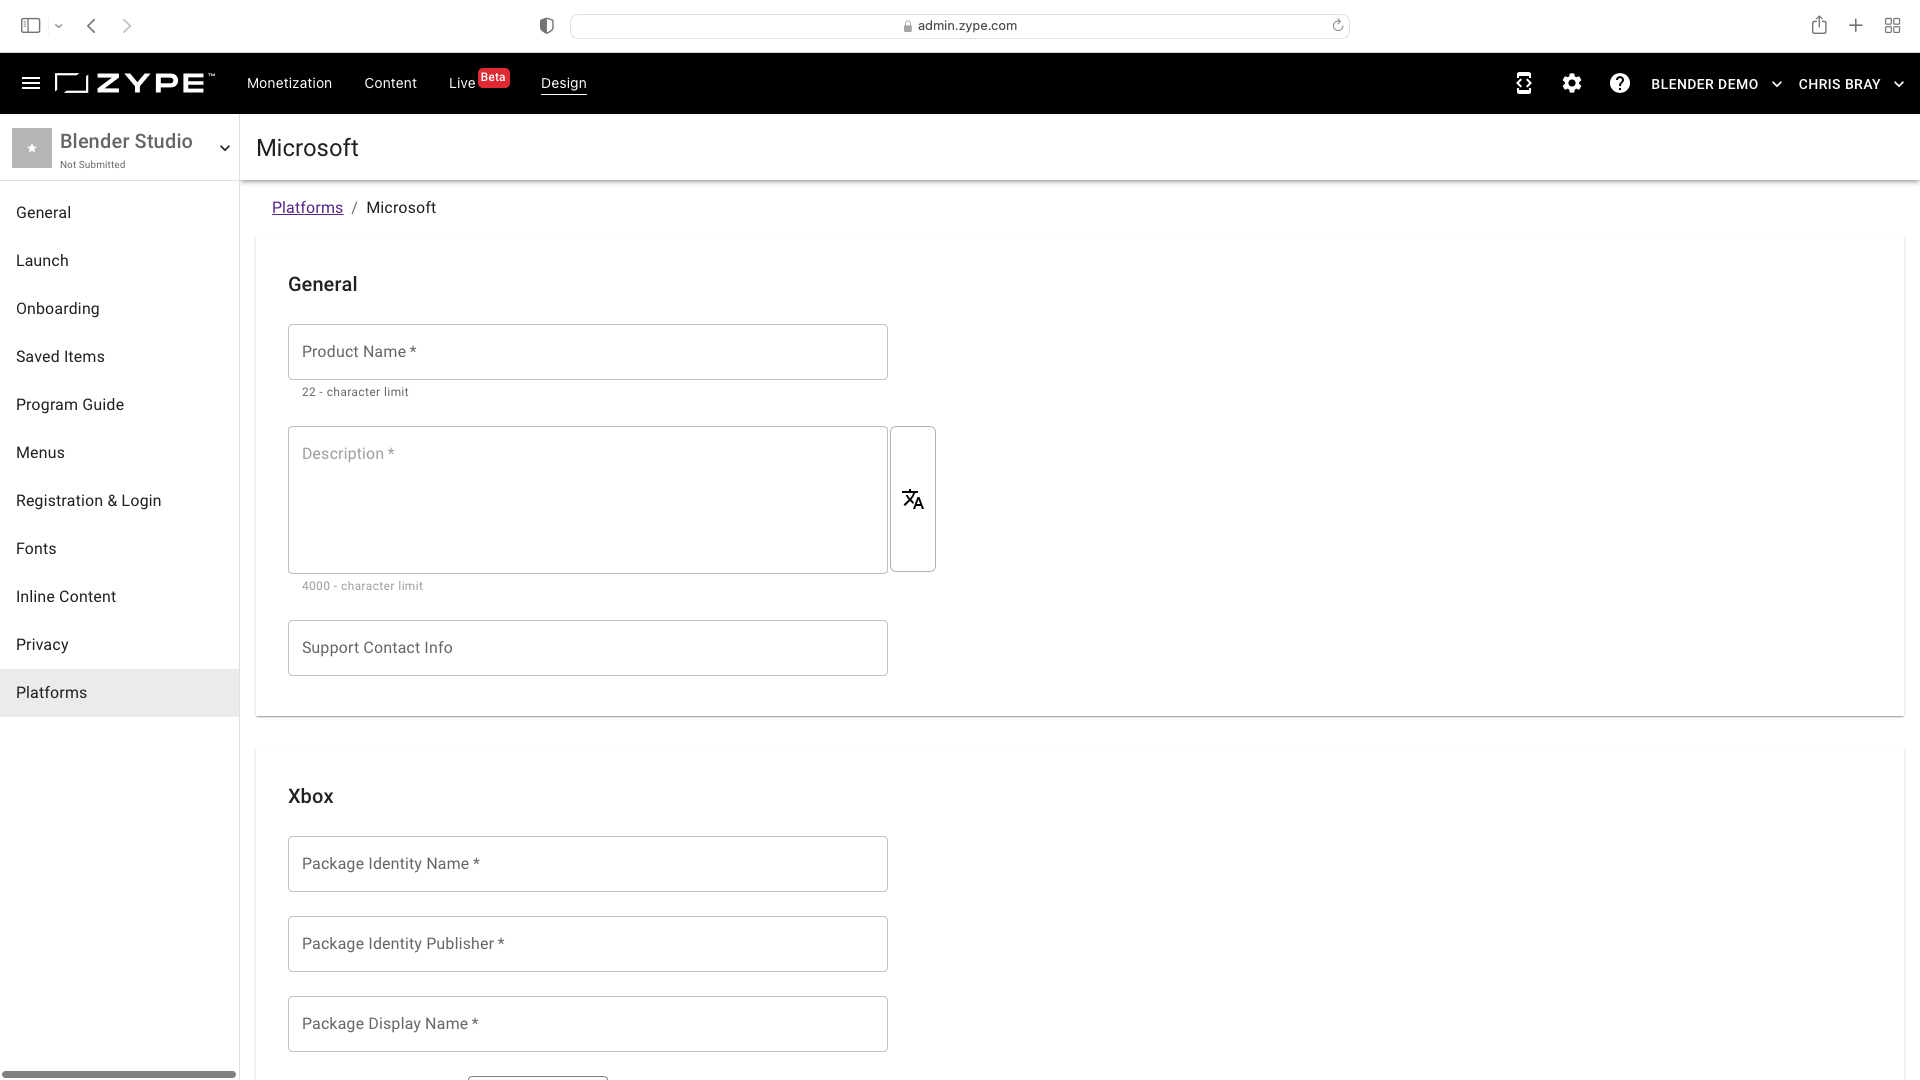The image size is (1920, 1080).
Task: Reload the page with refresh icon
Action: [1337, 26]
